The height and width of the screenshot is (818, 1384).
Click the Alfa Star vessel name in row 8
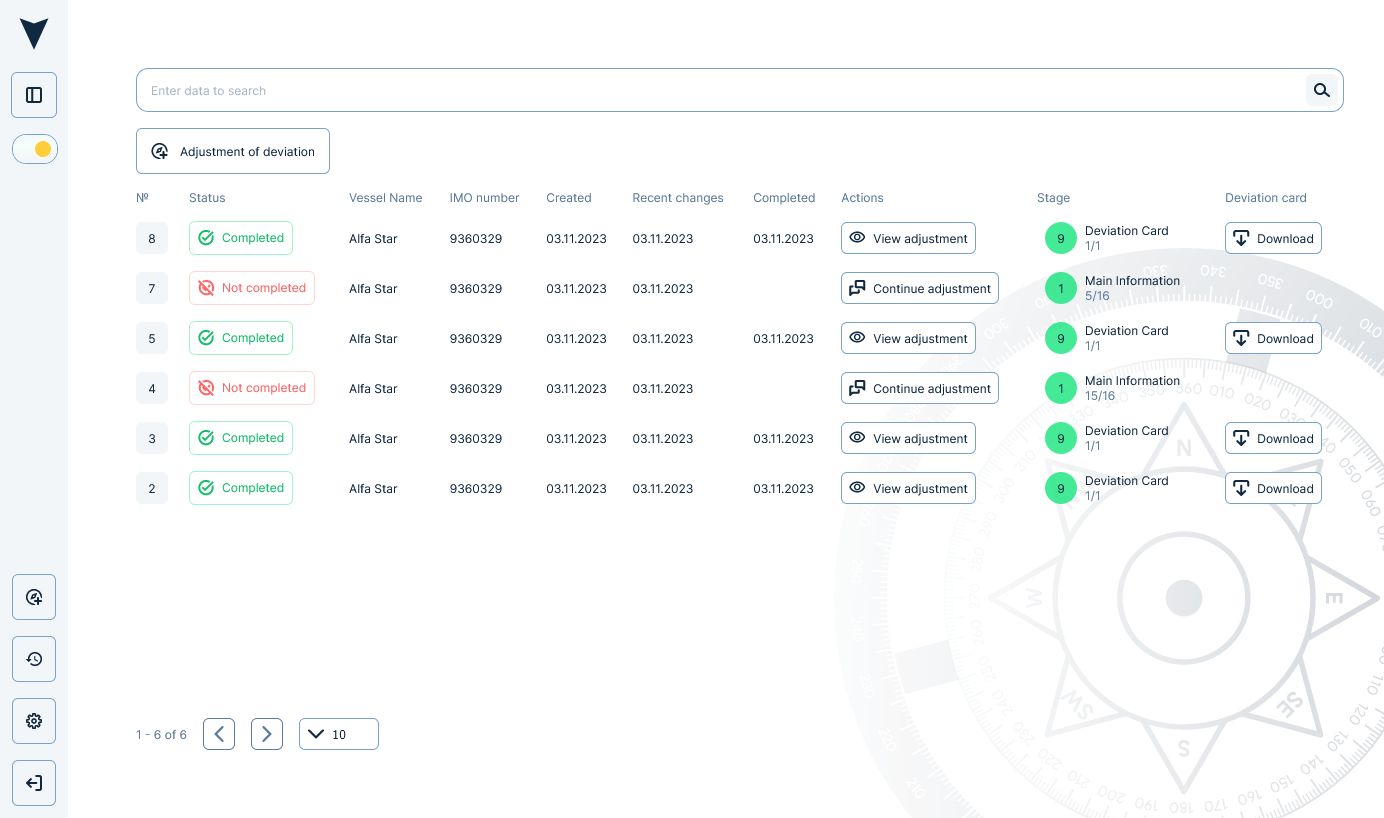pyautogui.click(x=373, y=239)
